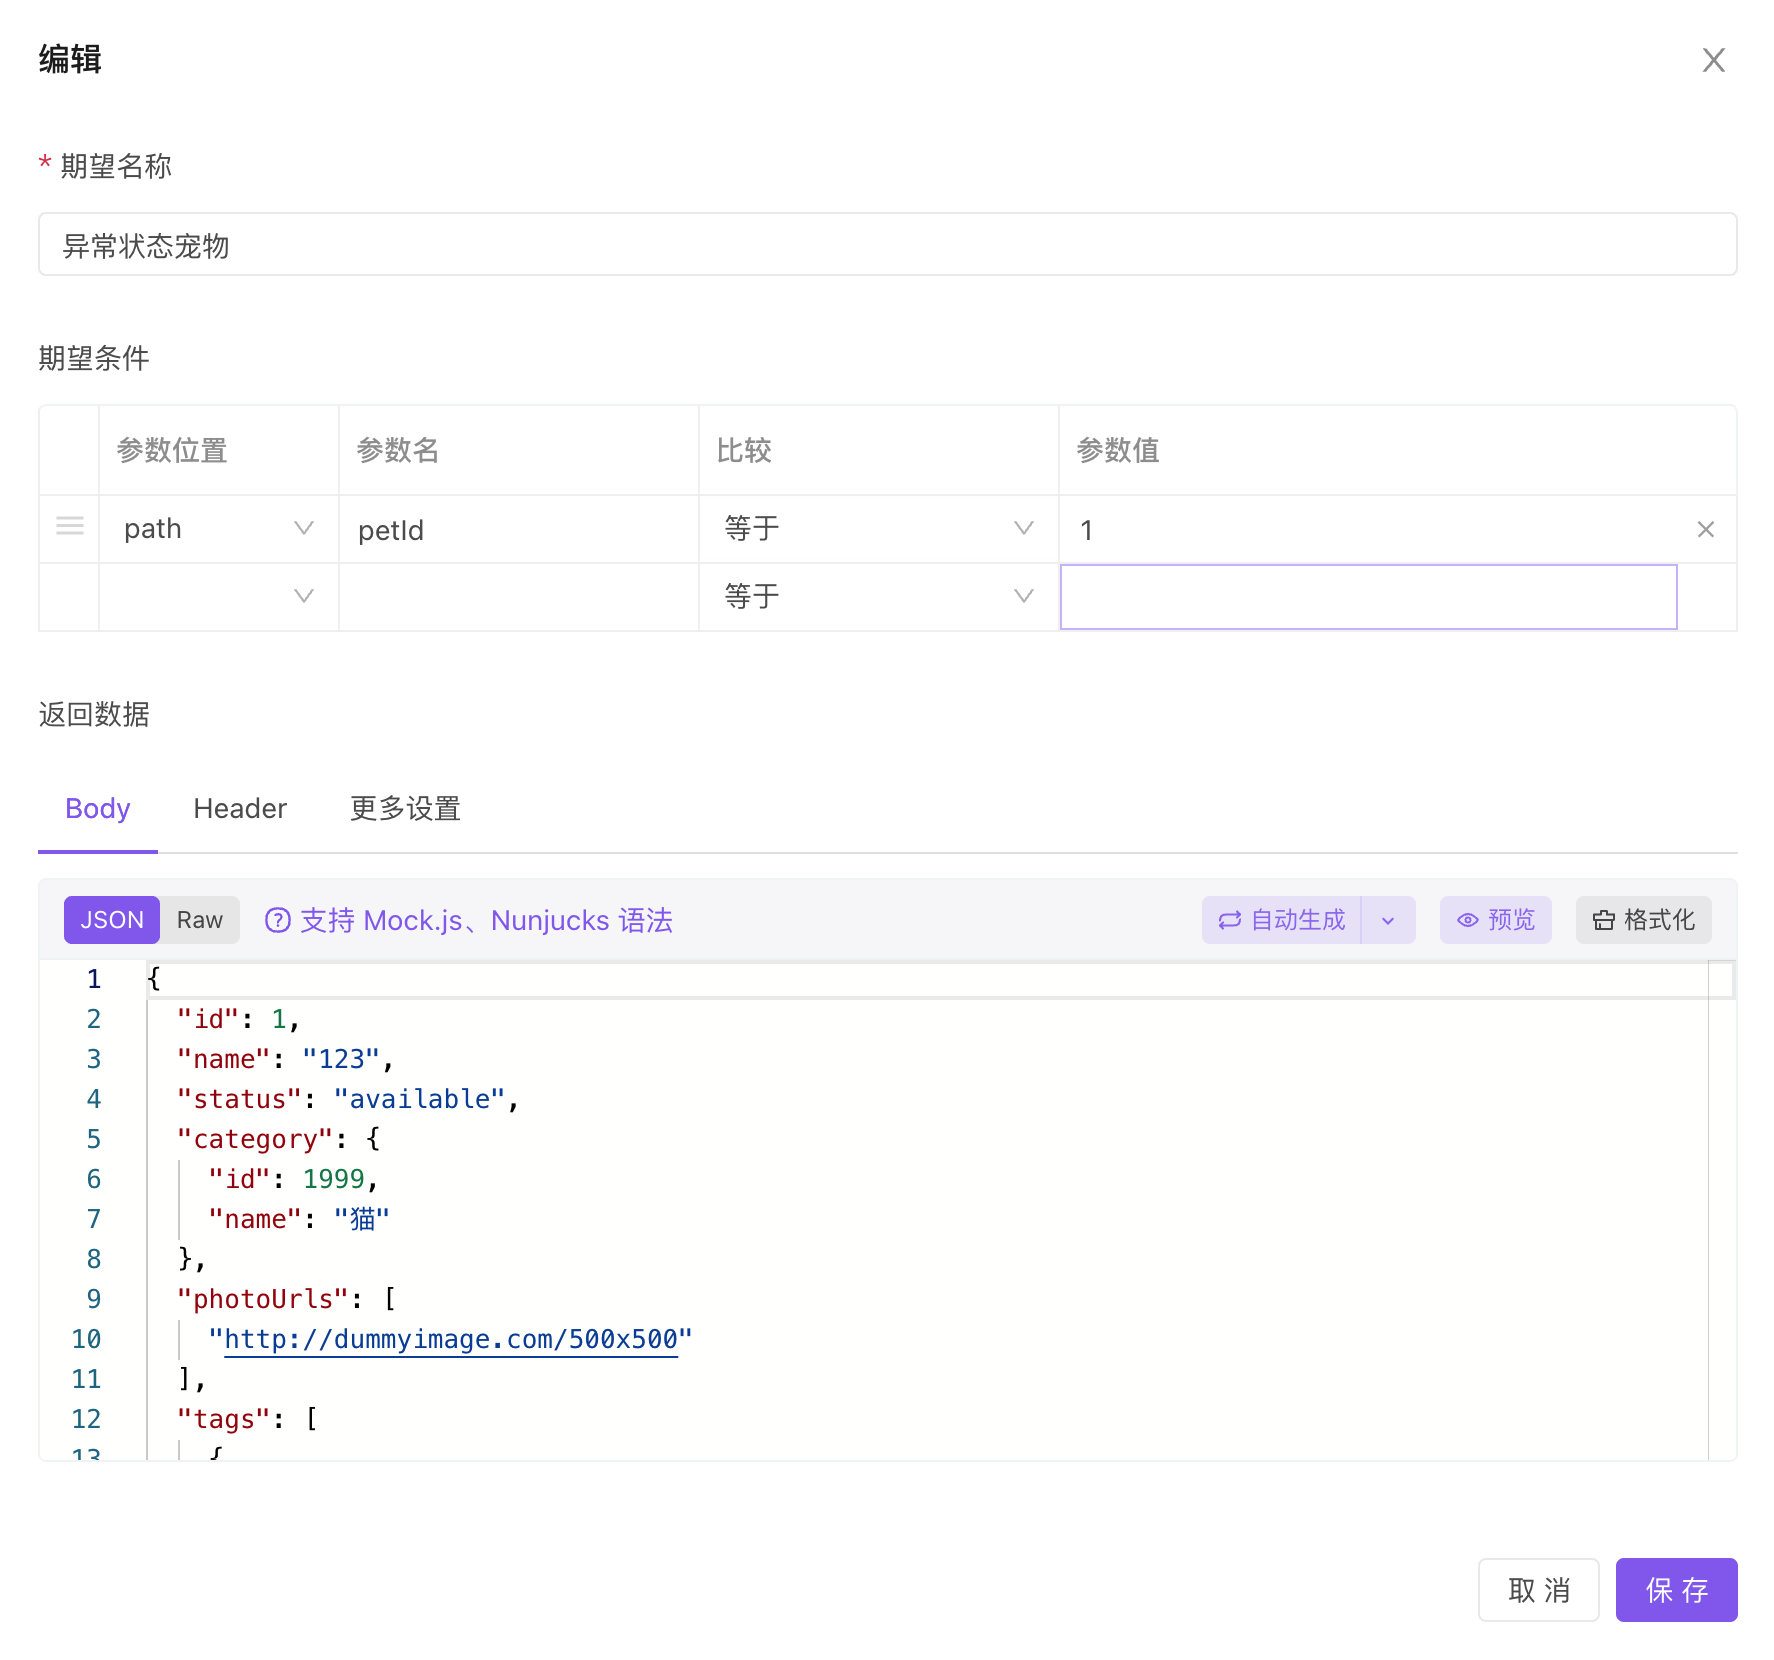Viewport: 1774px width, 1660px height.
Task: Click the 取消 cancel button
Action: [x=1538, y=1589]
